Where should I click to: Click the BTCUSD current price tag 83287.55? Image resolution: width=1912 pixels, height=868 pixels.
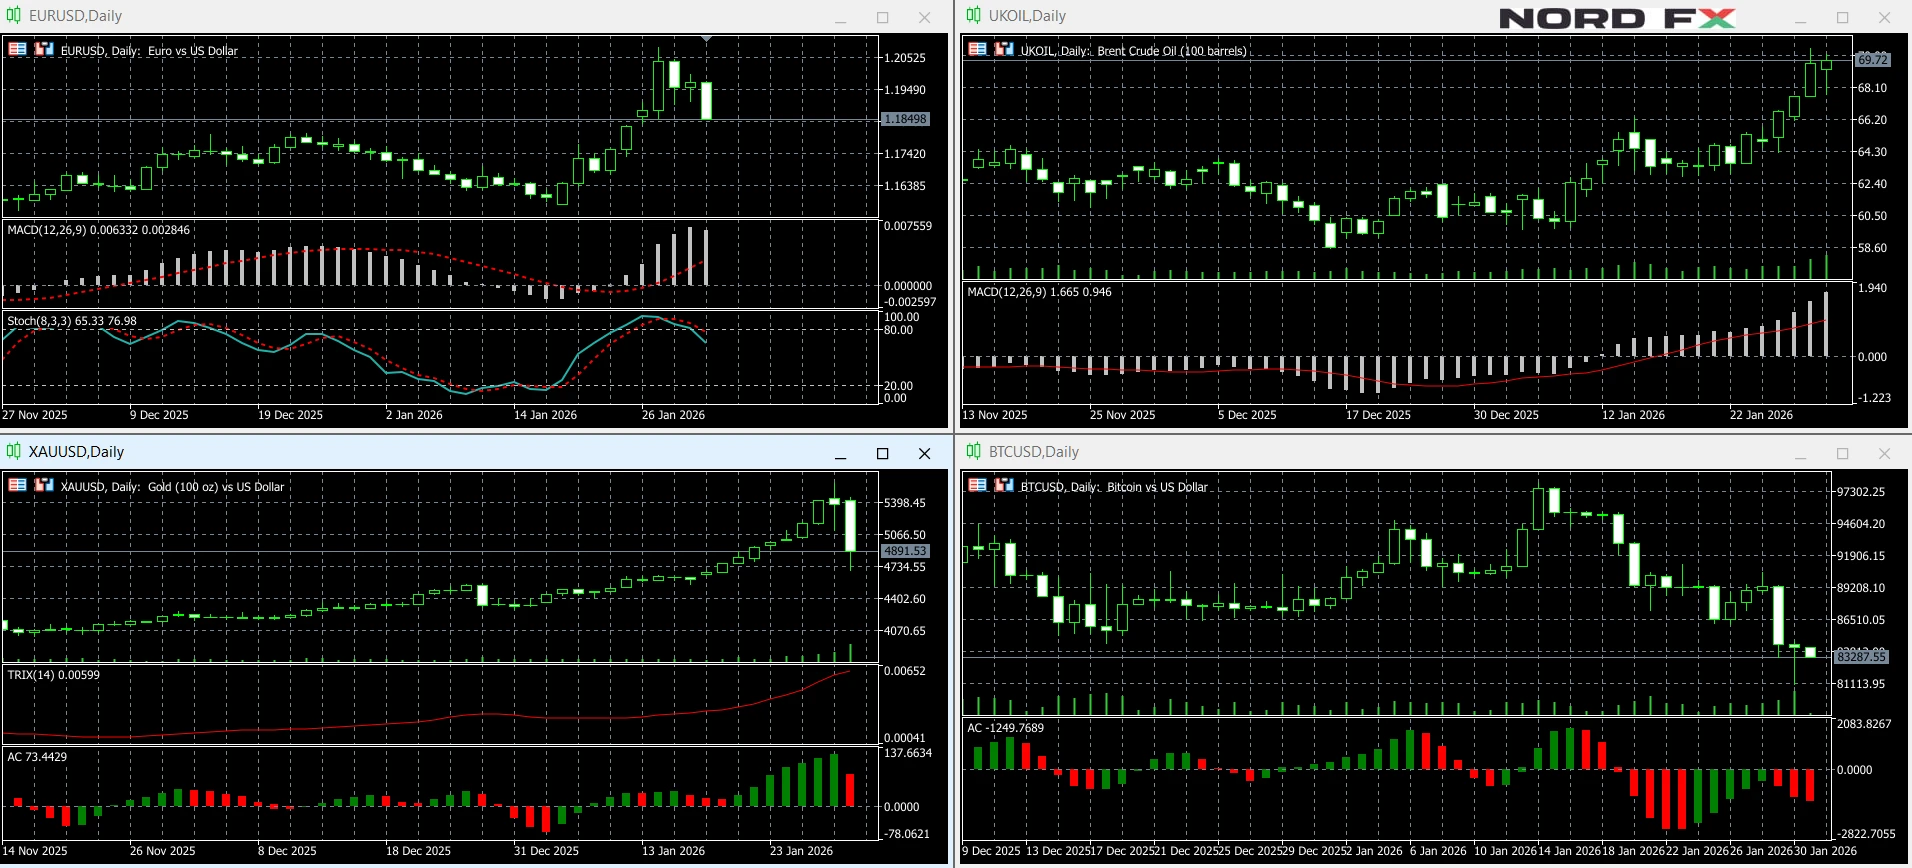[x=1861, y=657]
